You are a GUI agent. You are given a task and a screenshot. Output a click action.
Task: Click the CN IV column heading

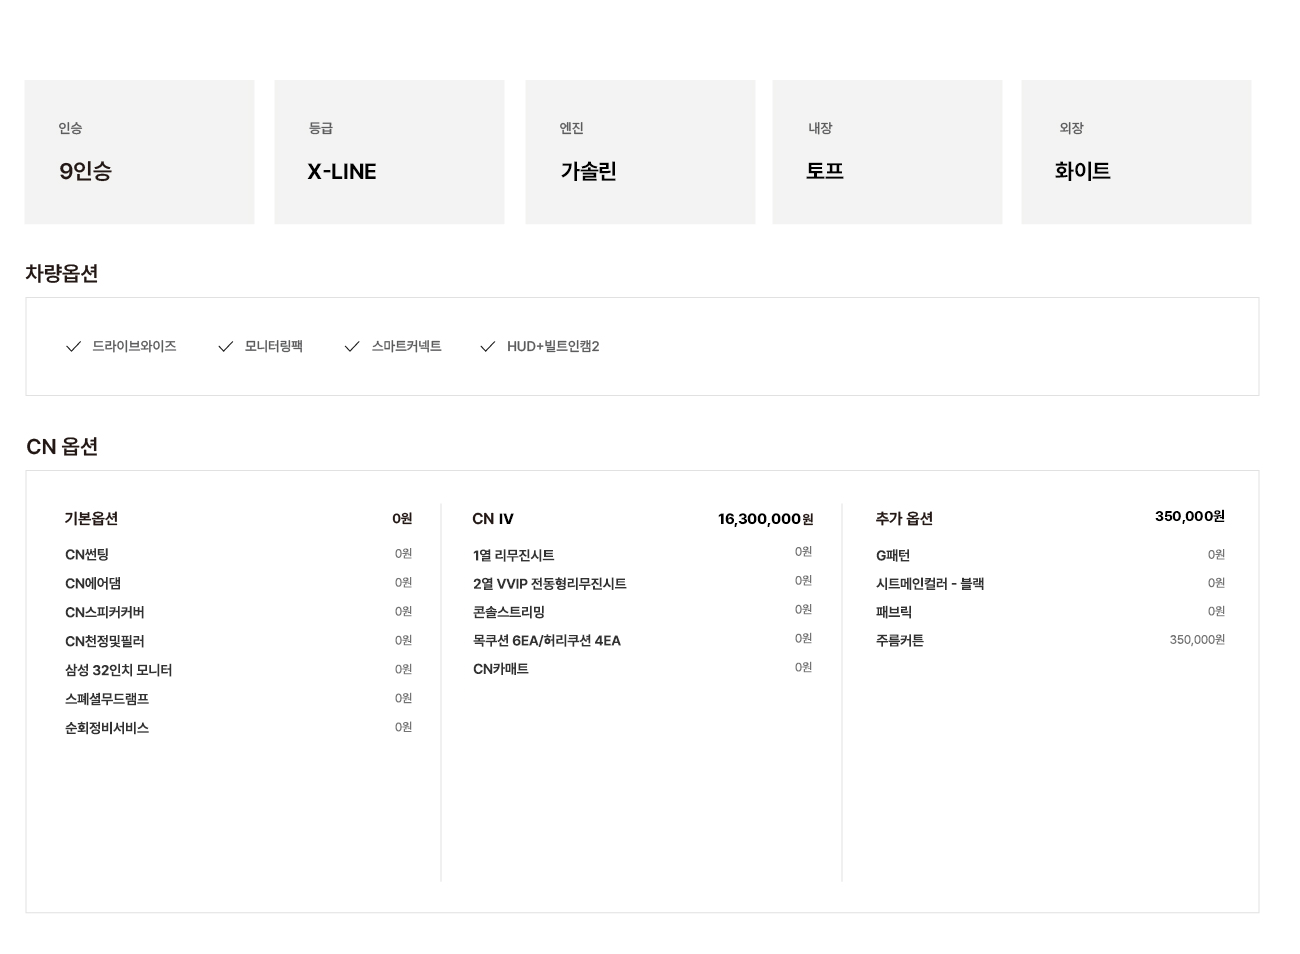[x=493, y=519]
